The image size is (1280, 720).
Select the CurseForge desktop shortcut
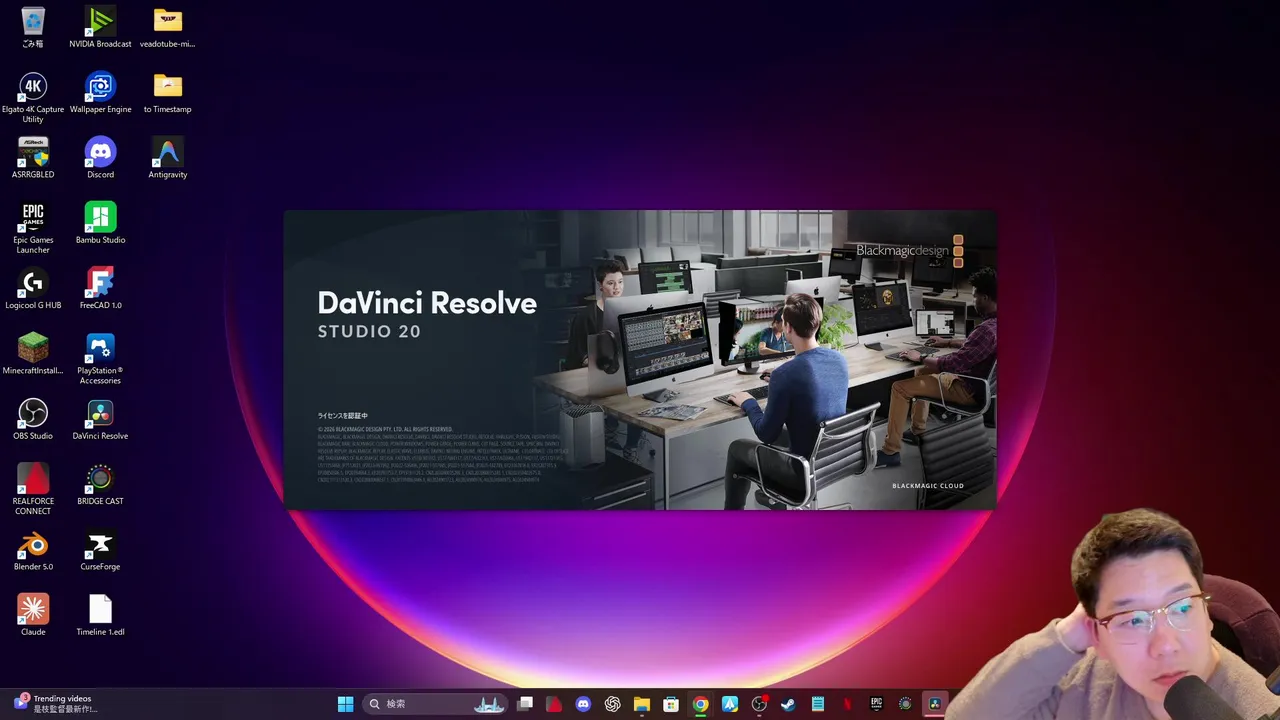point(100,549)
